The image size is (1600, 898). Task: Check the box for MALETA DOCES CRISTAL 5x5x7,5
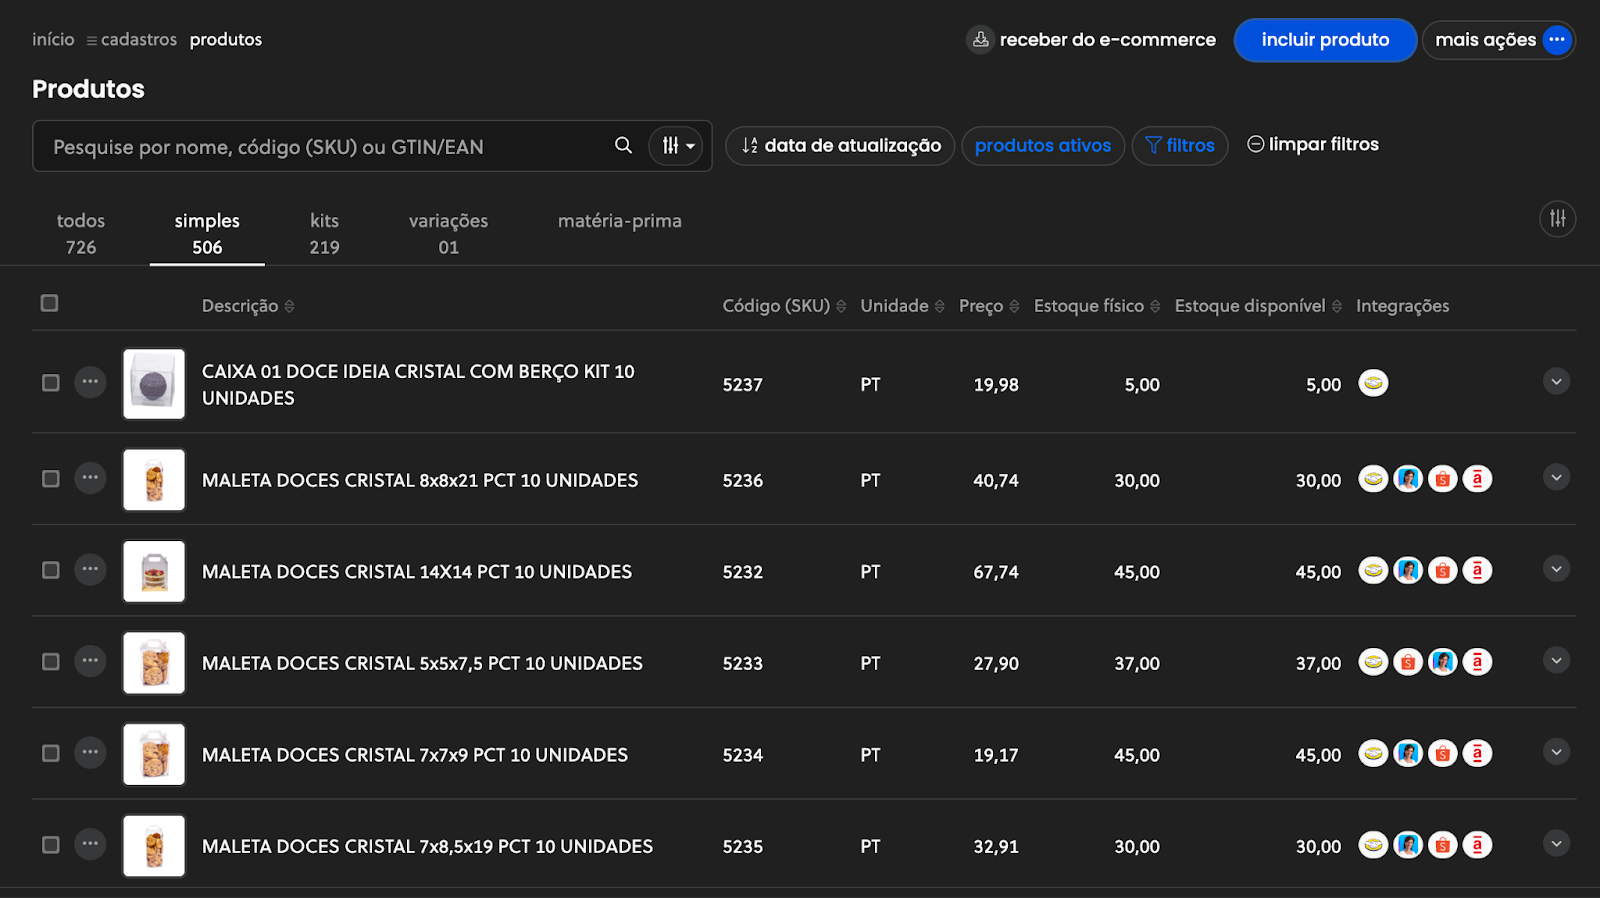point(50,662)
